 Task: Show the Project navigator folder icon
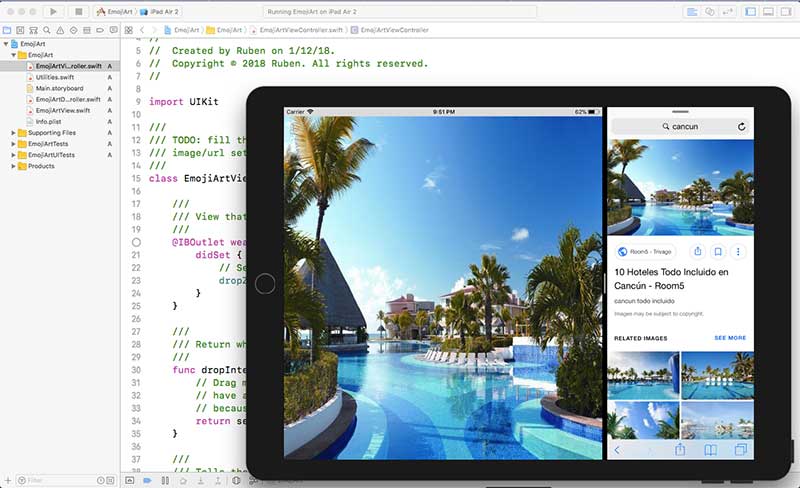[x=7, y=30]
